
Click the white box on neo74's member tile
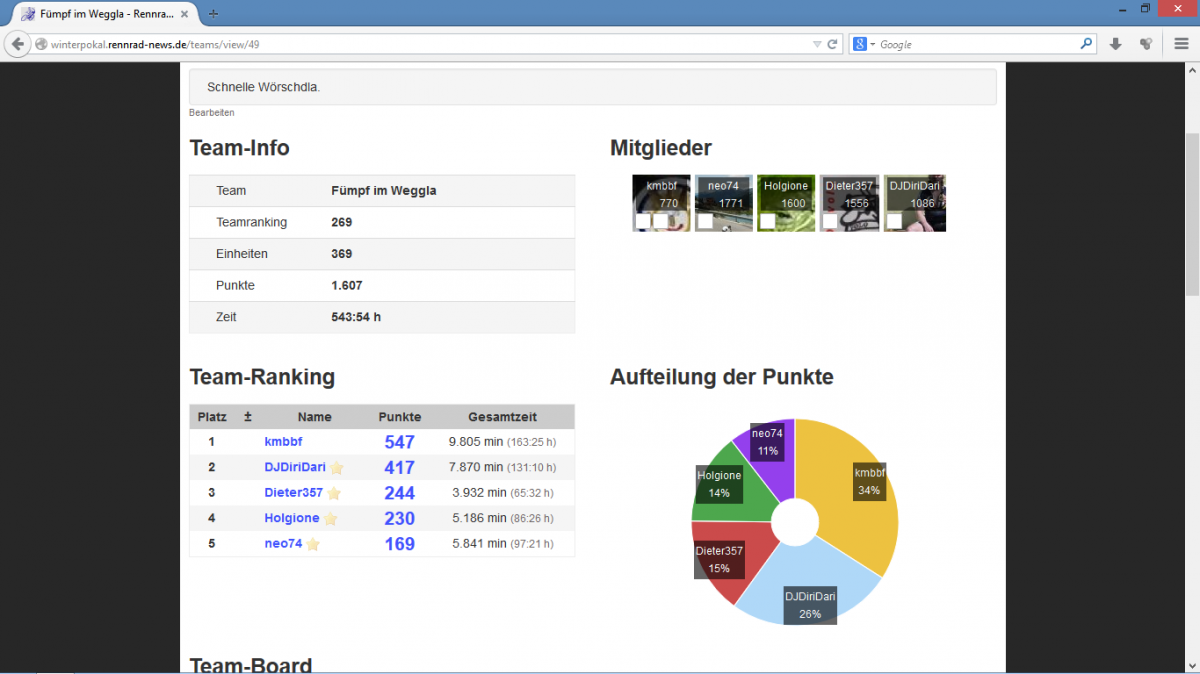[705, 221]
